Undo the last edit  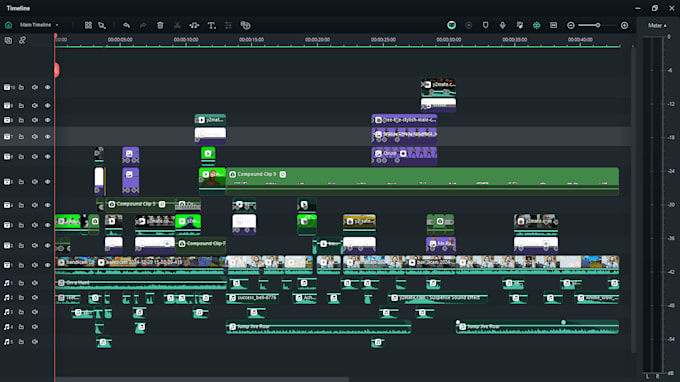pyautogui.click(x=126, y=25)
